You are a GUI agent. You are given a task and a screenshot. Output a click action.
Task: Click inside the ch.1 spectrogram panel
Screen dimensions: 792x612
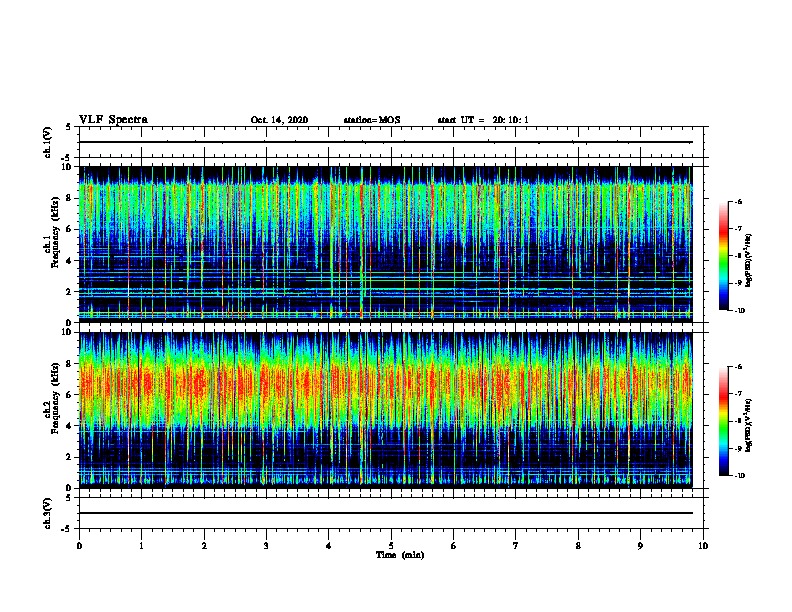tap(385, 244)
